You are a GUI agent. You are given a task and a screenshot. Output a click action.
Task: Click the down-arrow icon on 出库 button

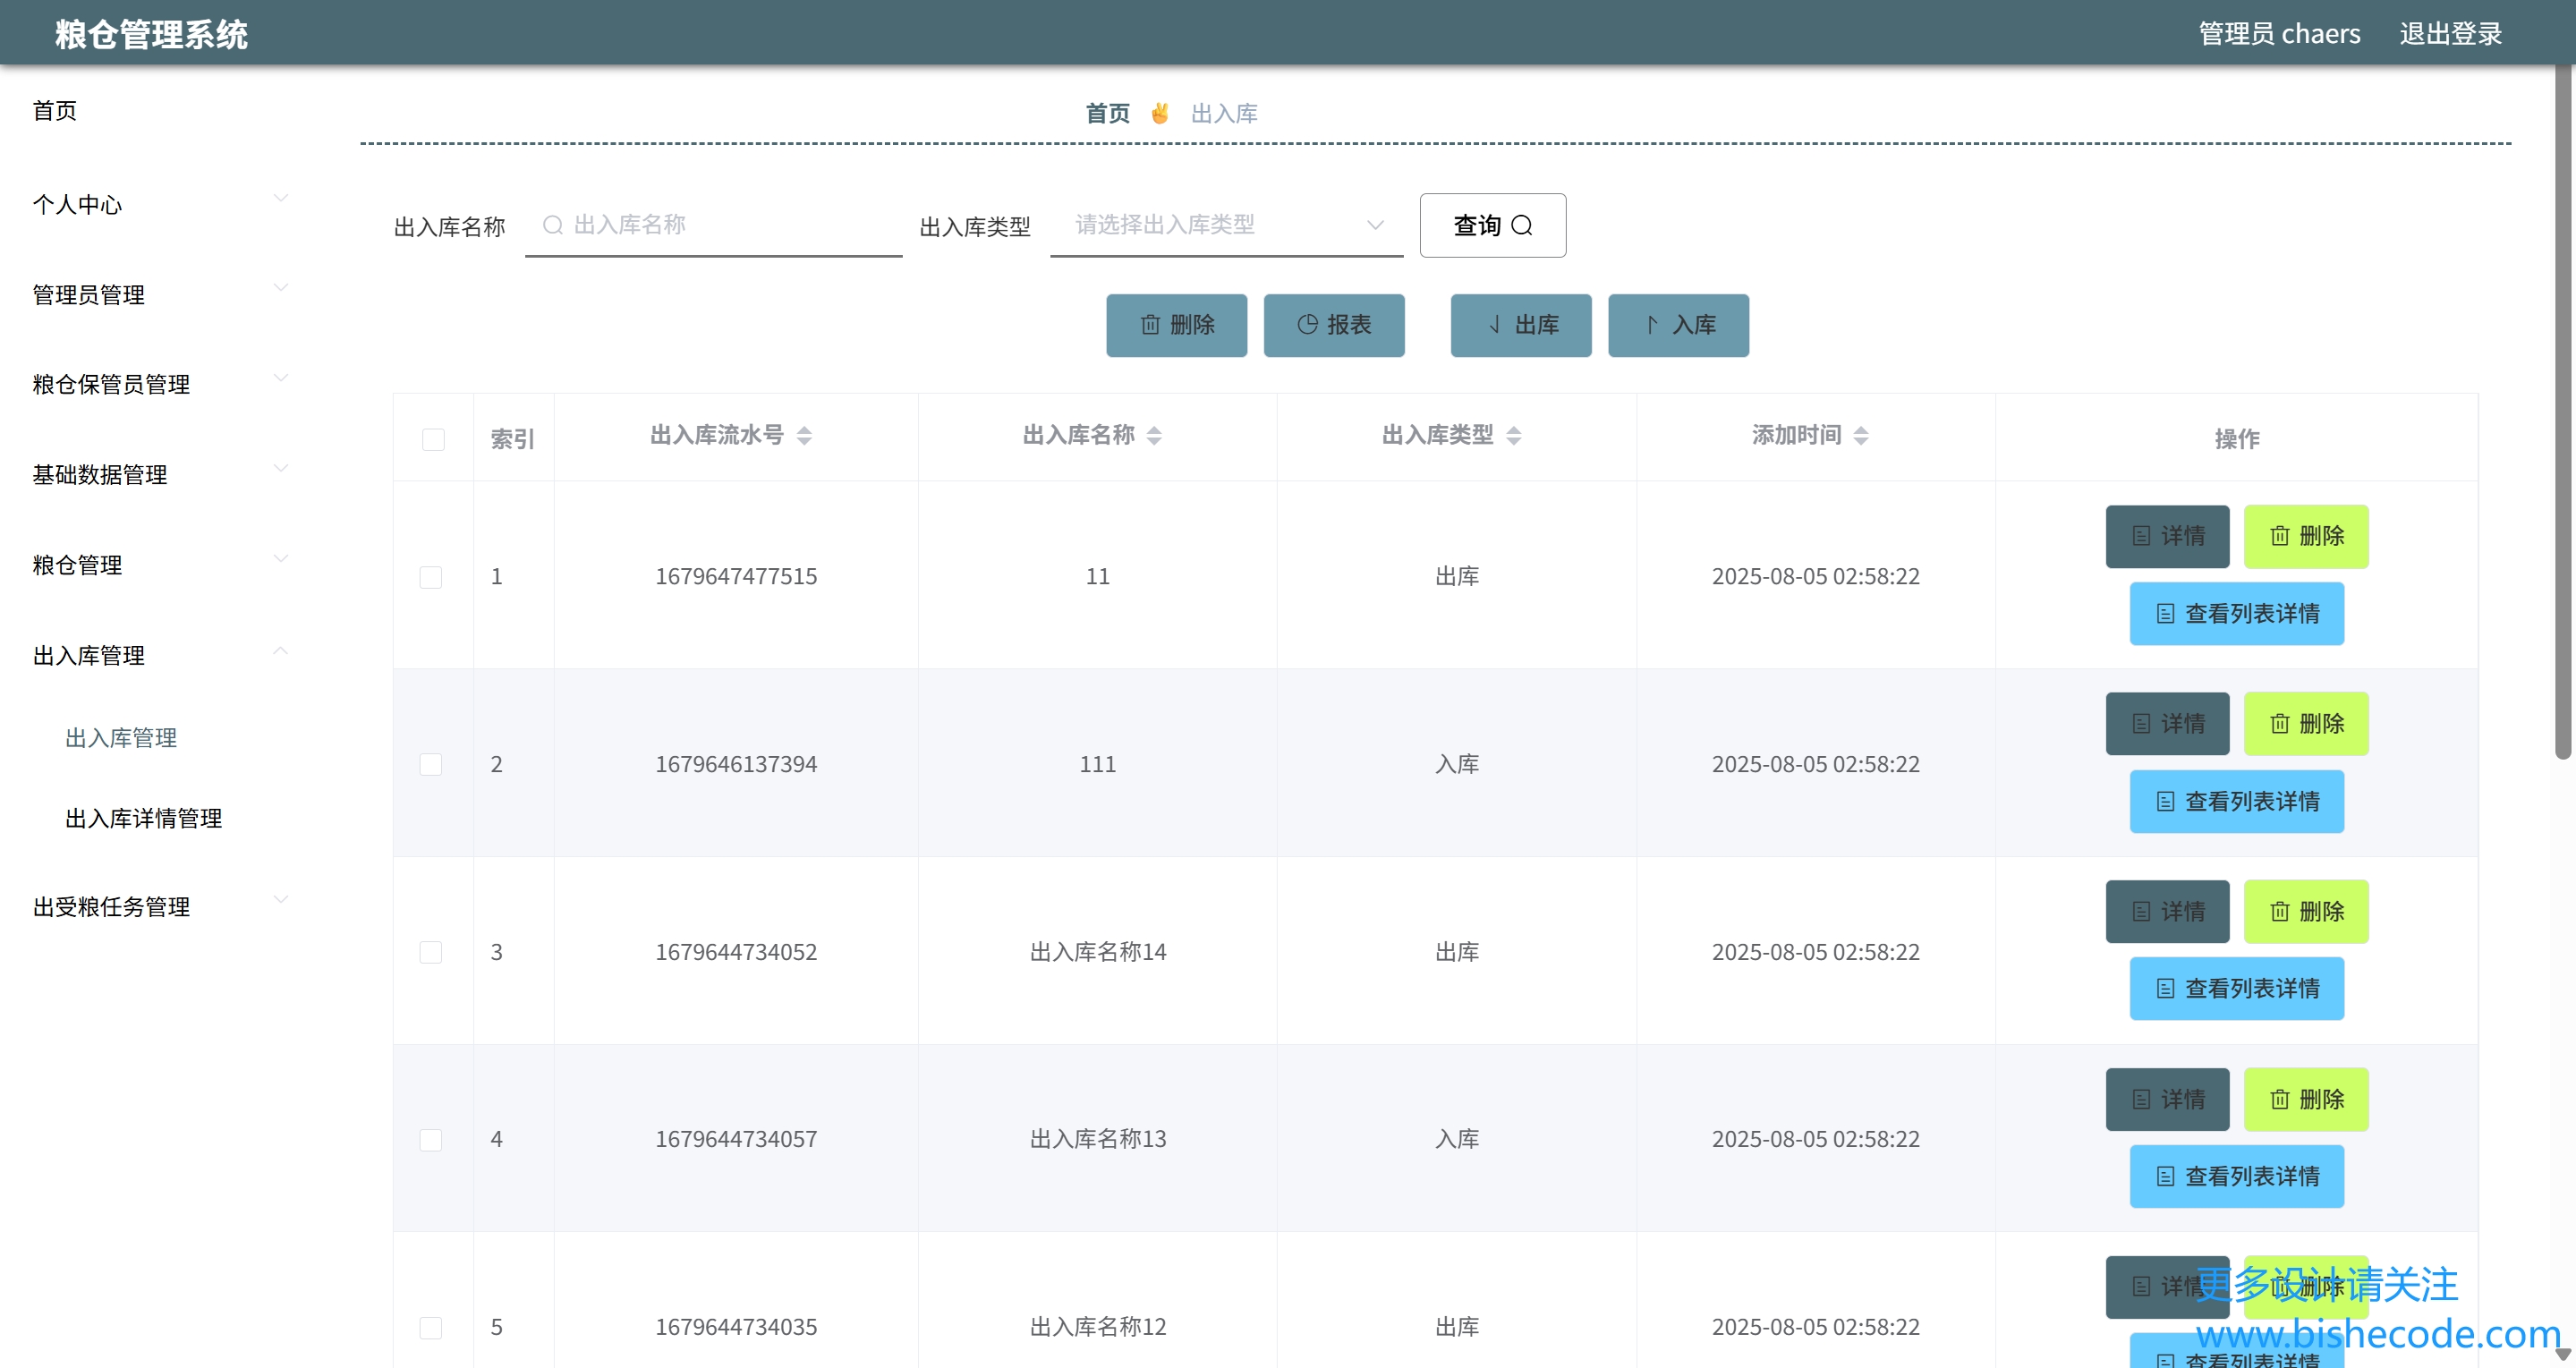pyautogui.click(x=1494, y=324)
